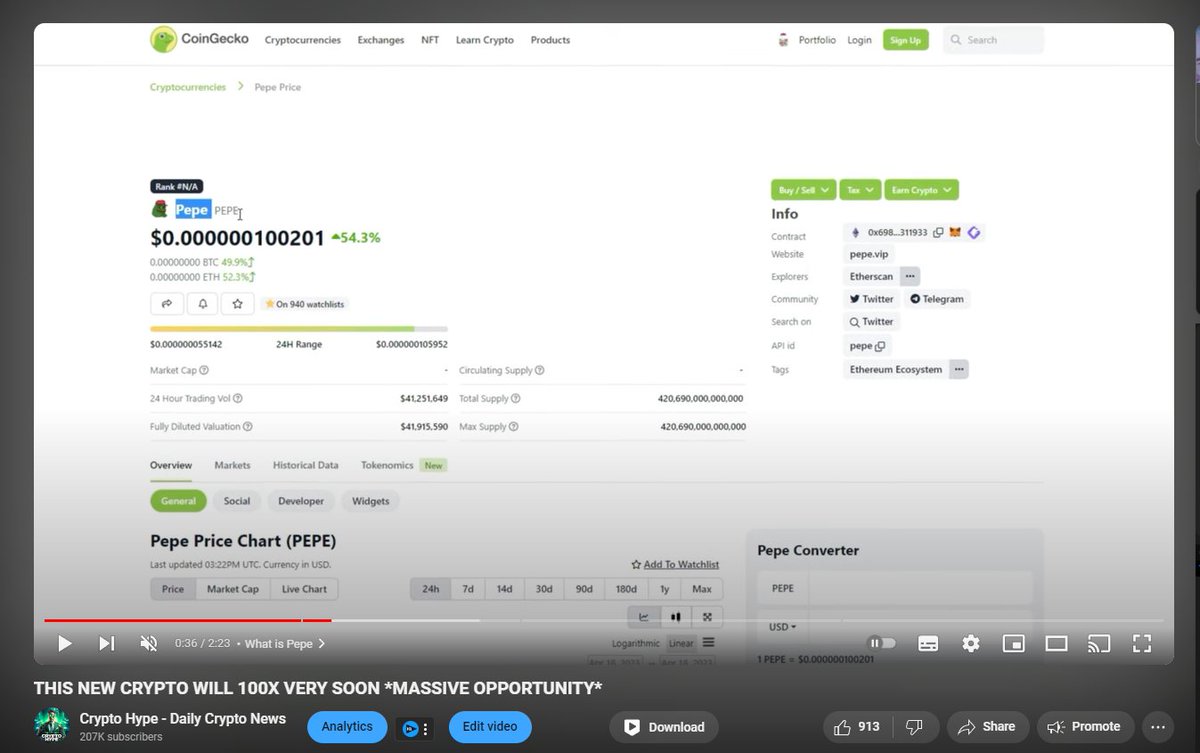This screenshot has height=753, width=1200.
Task: Cast the video to a TV
Action: pyautogui.click(x=1099, y=643)
